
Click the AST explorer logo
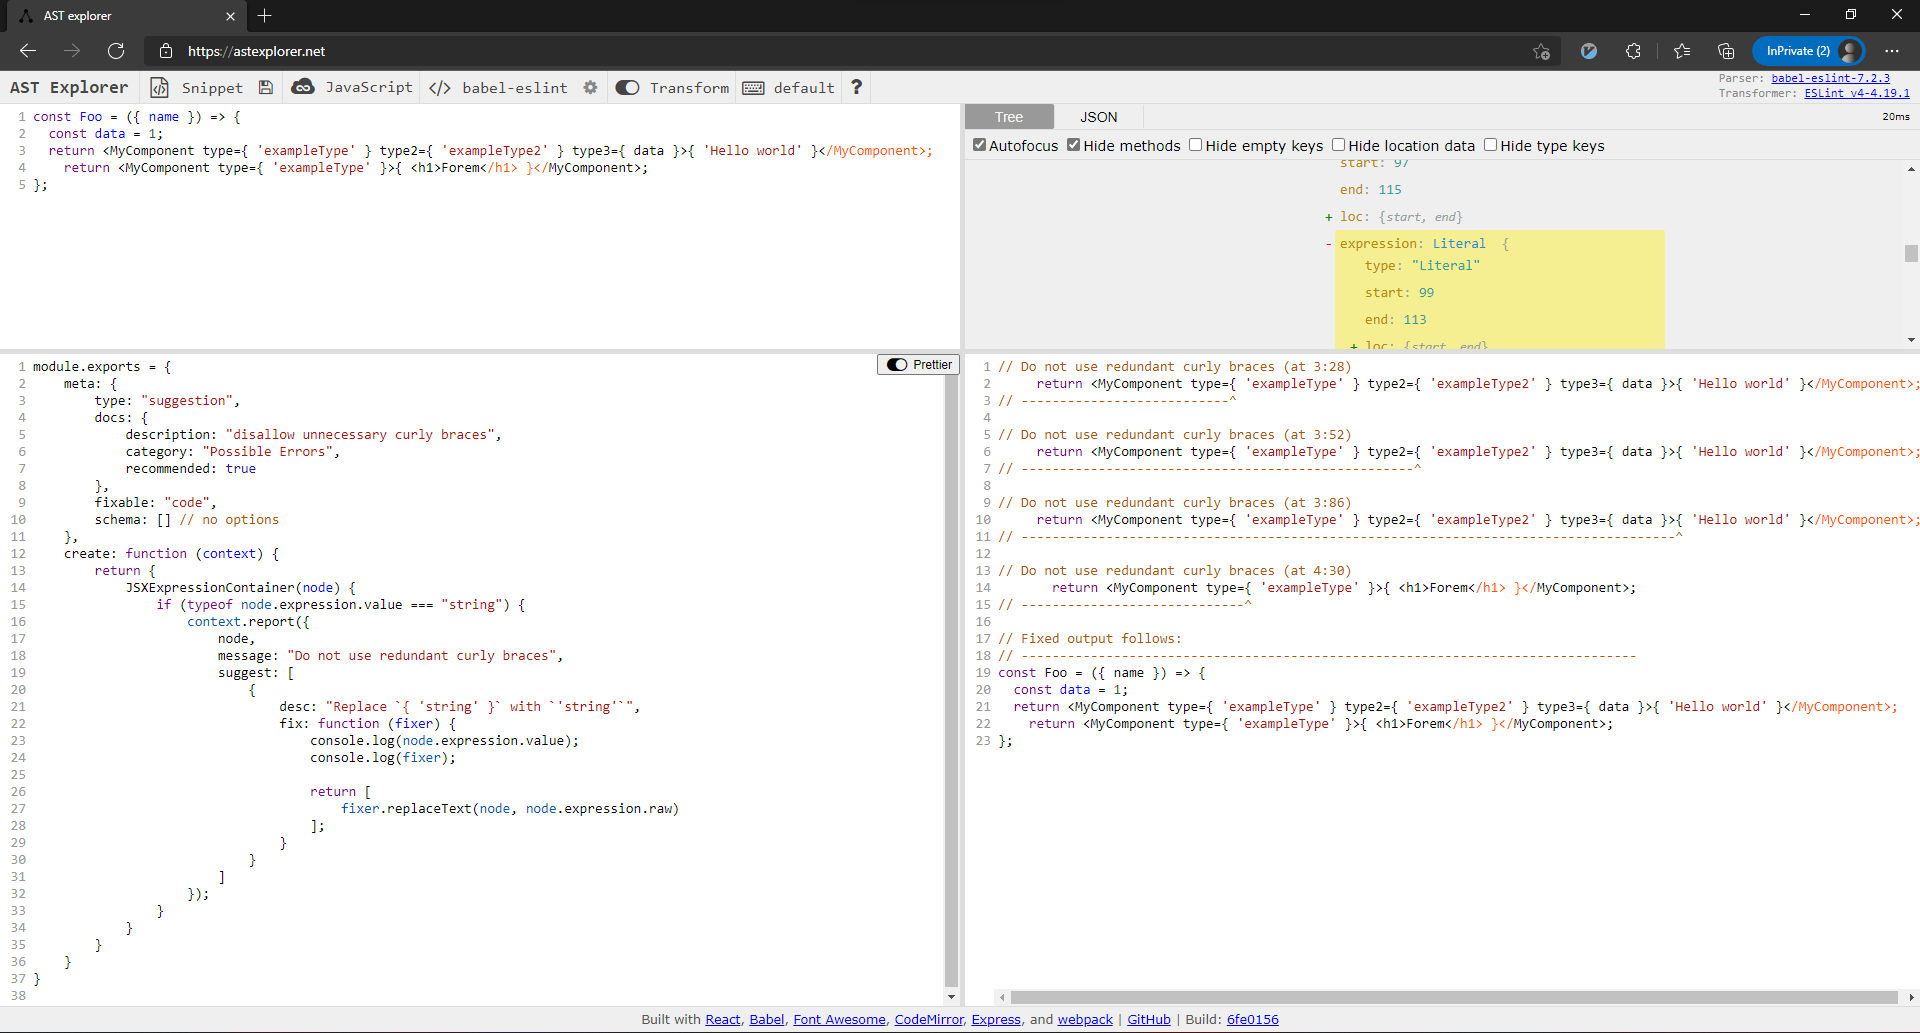(69, 87)
